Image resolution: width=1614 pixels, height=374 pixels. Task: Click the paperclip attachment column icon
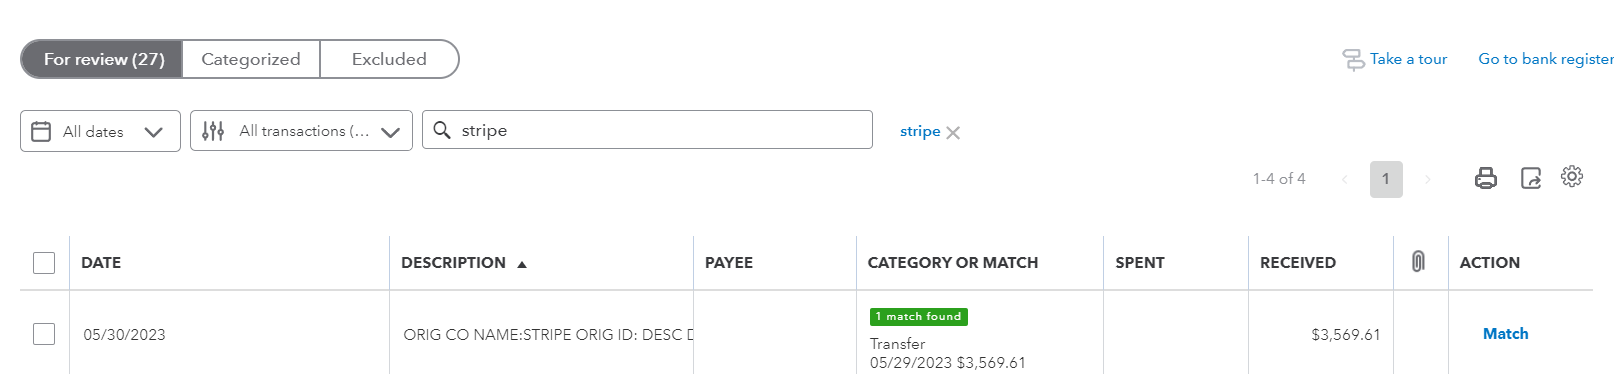click(x=1418, y=262)
